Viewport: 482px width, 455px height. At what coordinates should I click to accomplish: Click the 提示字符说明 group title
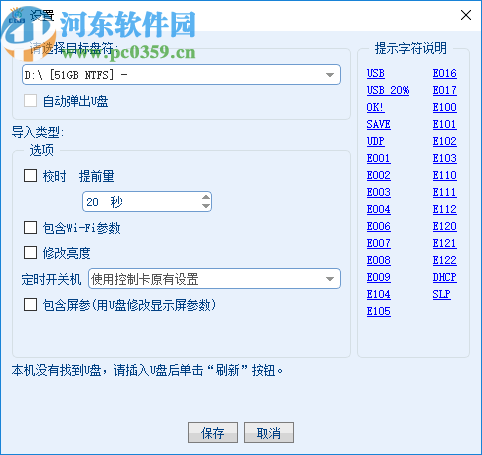tap(411, 48)
